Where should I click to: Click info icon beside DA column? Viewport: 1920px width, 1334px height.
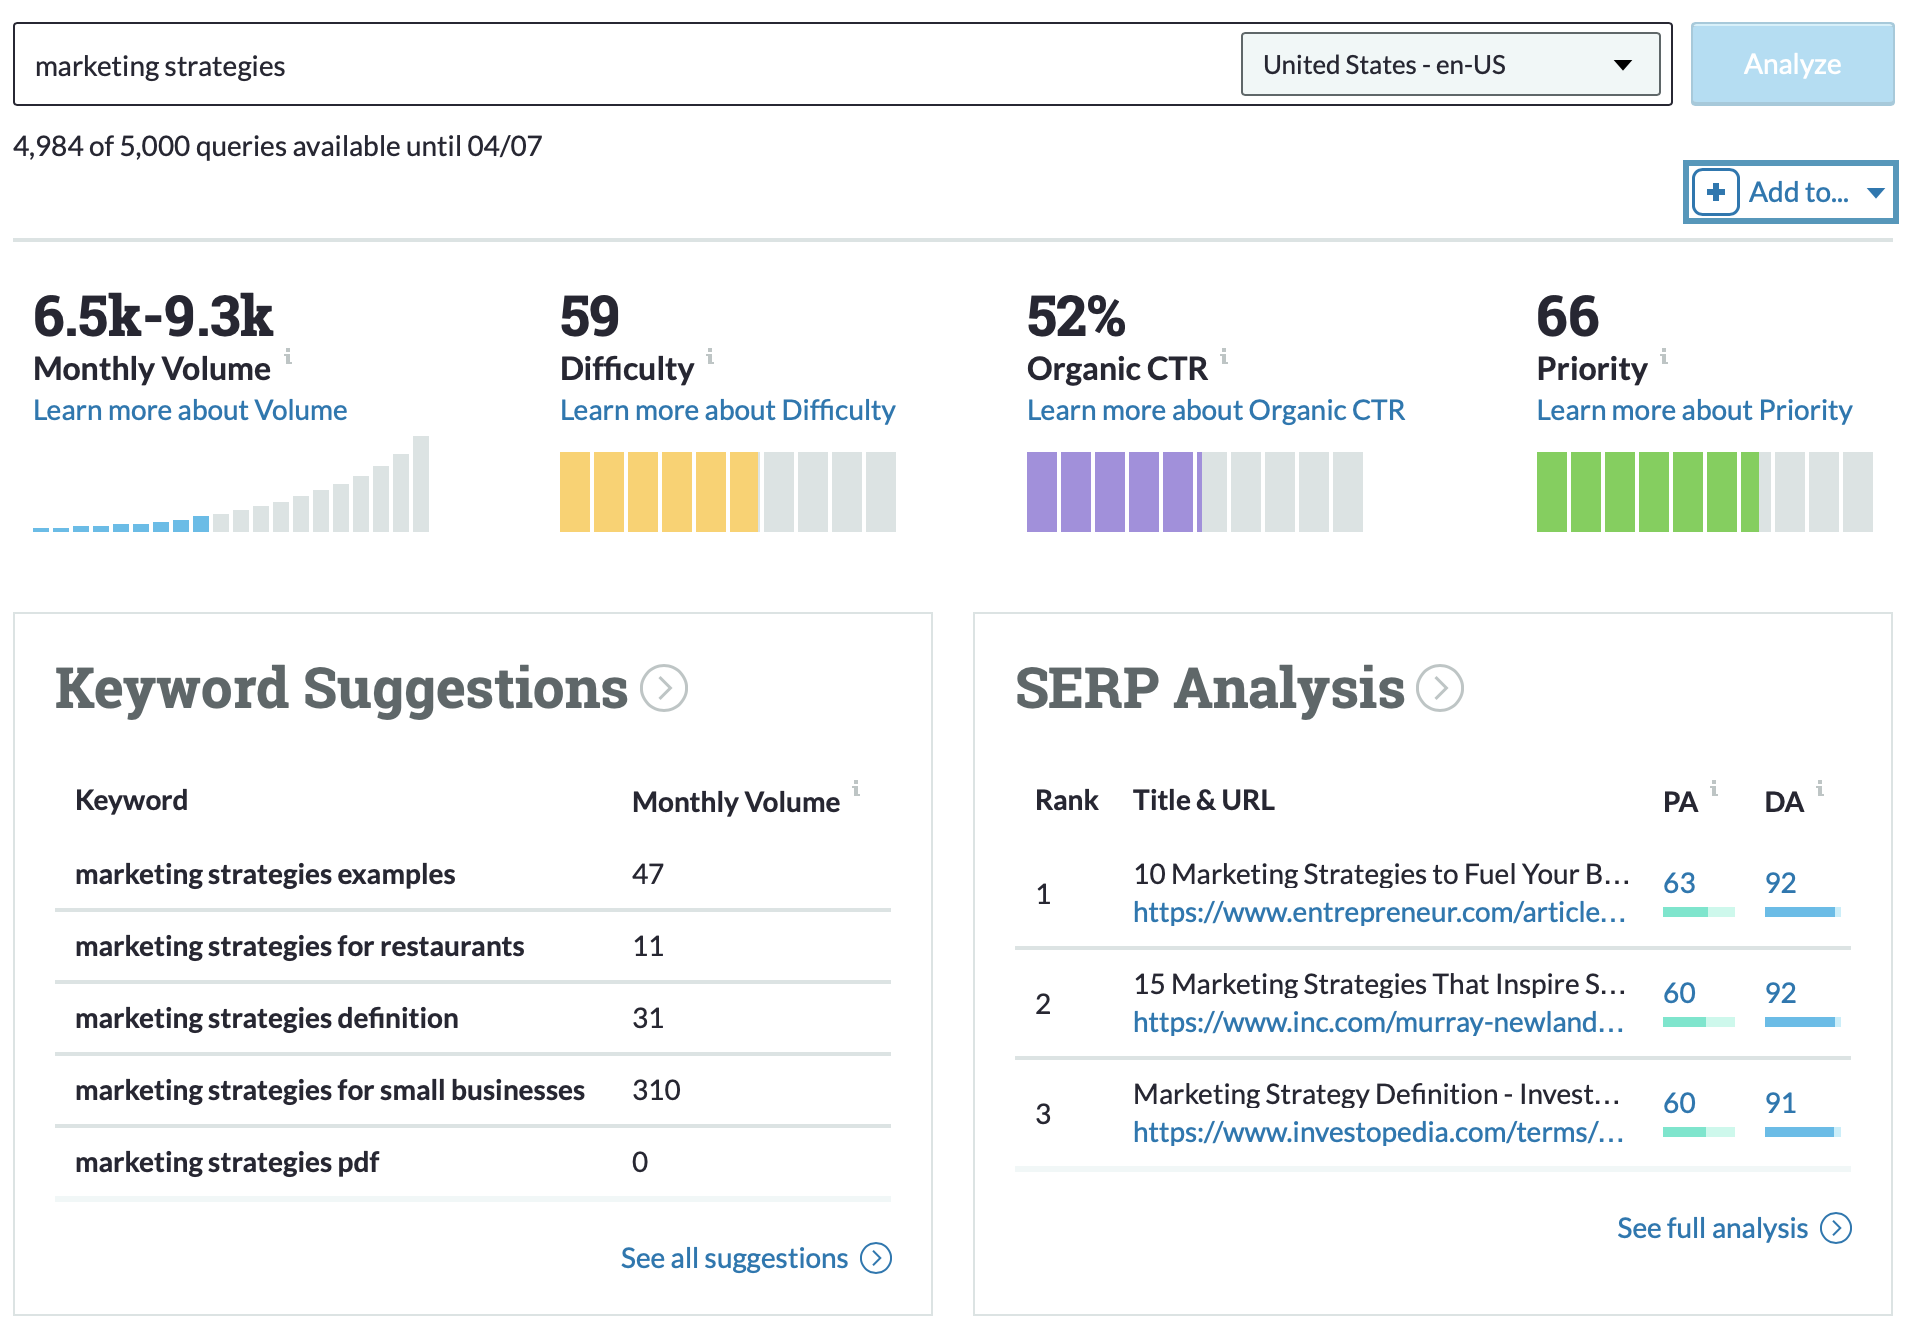[x=1820, y=788]
